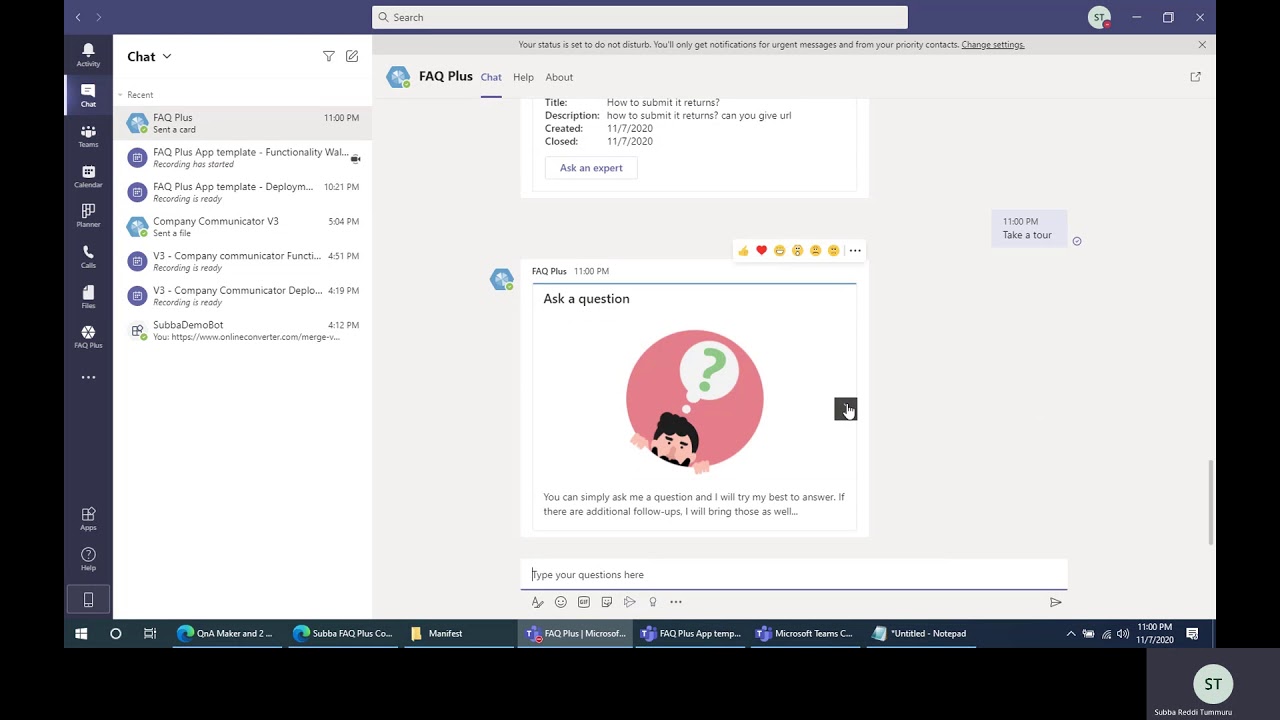Click the taskbar volume icon

coord(1123,634)
